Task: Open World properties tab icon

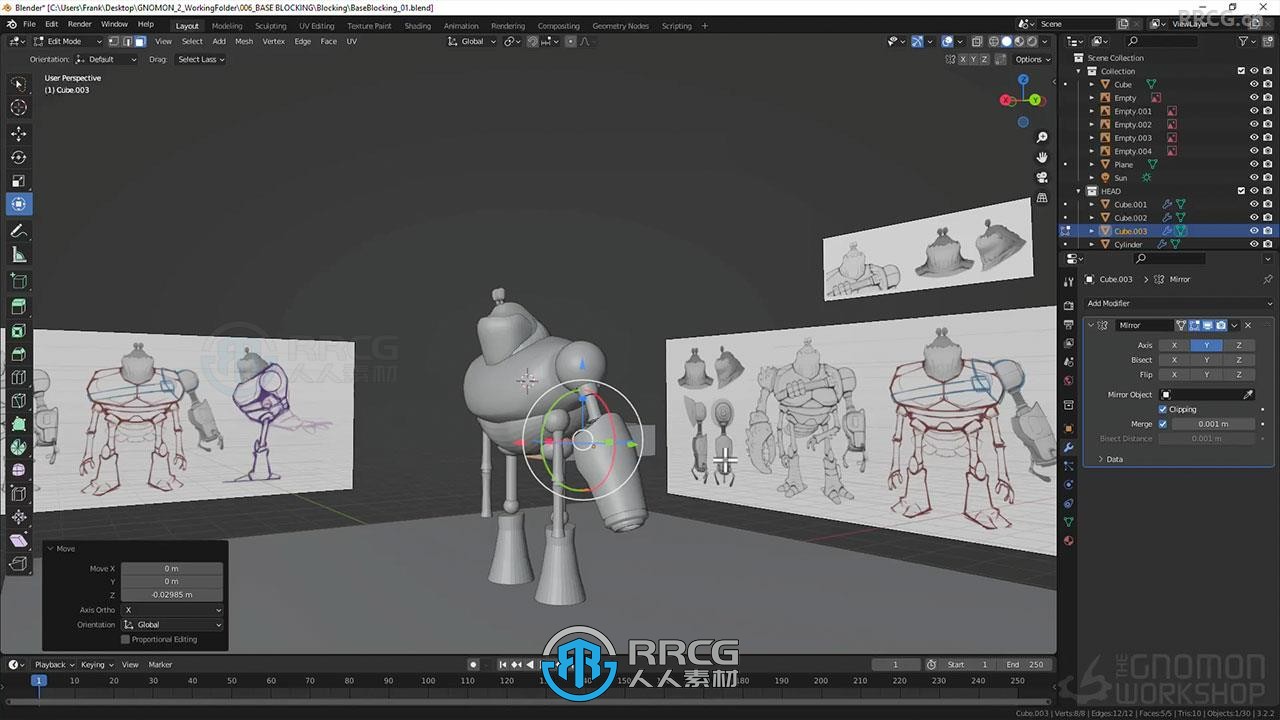Action: tap(1068, 380)
